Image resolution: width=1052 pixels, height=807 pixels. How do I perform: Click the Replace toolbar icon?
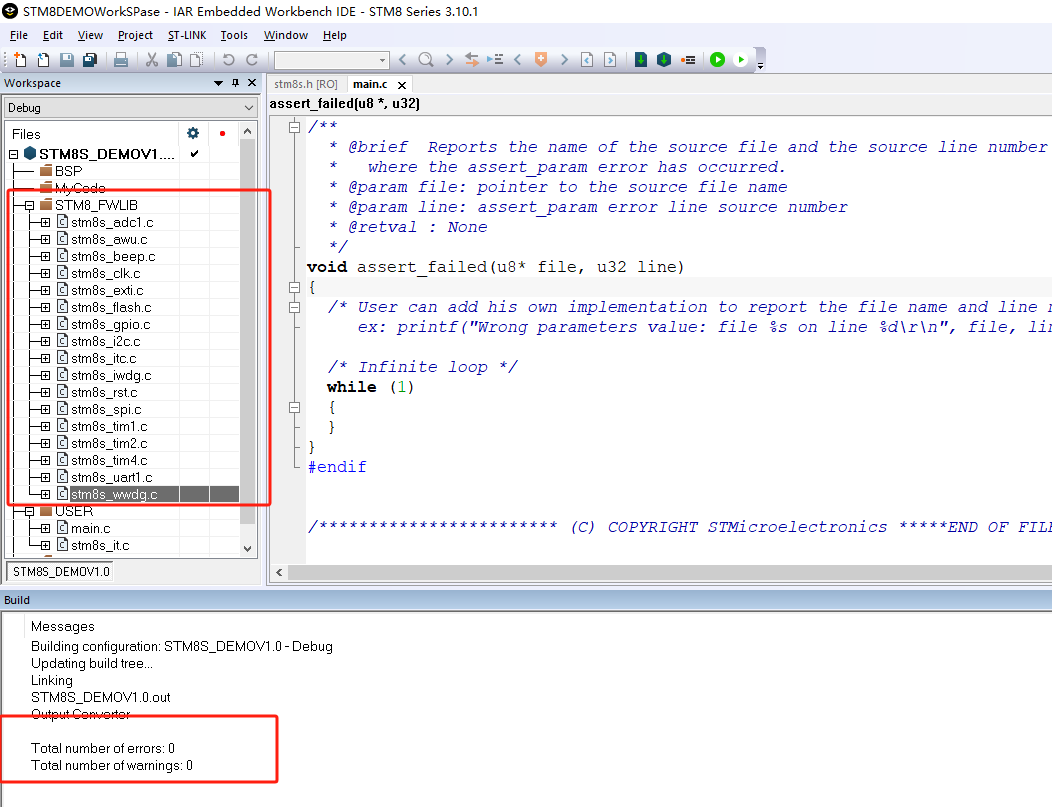[x=472, y=60]
